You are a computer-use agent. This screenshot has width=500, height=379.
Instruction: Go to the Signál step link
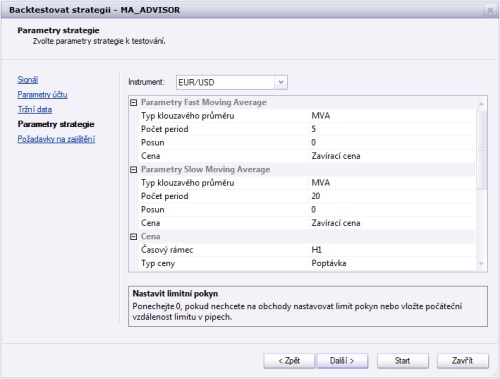point(28,80)
